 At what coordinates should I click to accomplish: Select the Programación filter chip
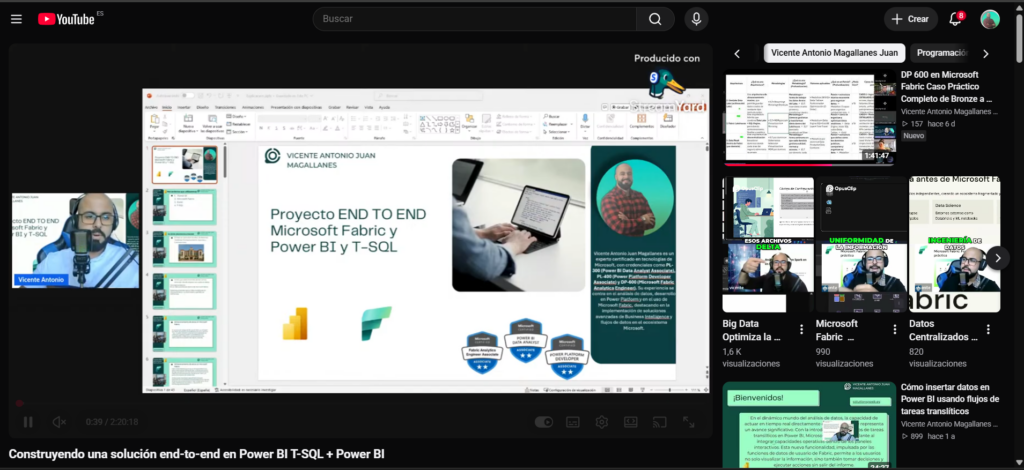[x=942, y=53]
